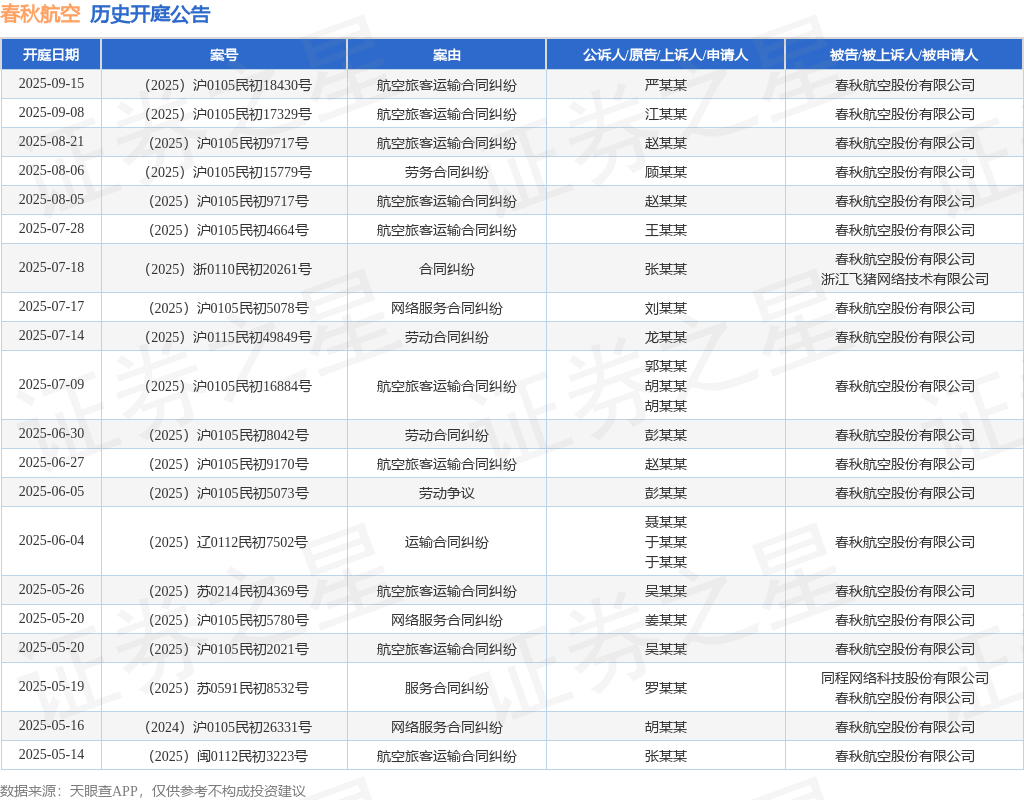Click the 服务合同纠纷 cause cell
This screenshot has height=800, width=1024.
[447, 688]
